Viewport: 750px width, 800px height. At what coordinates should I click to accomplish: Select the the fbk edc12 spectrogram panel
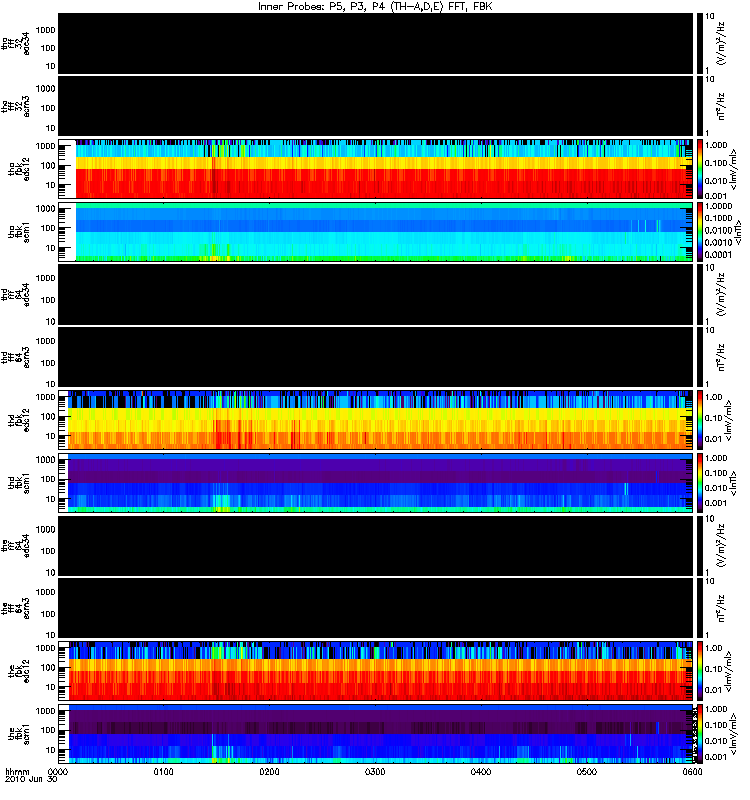coord(376,671)
